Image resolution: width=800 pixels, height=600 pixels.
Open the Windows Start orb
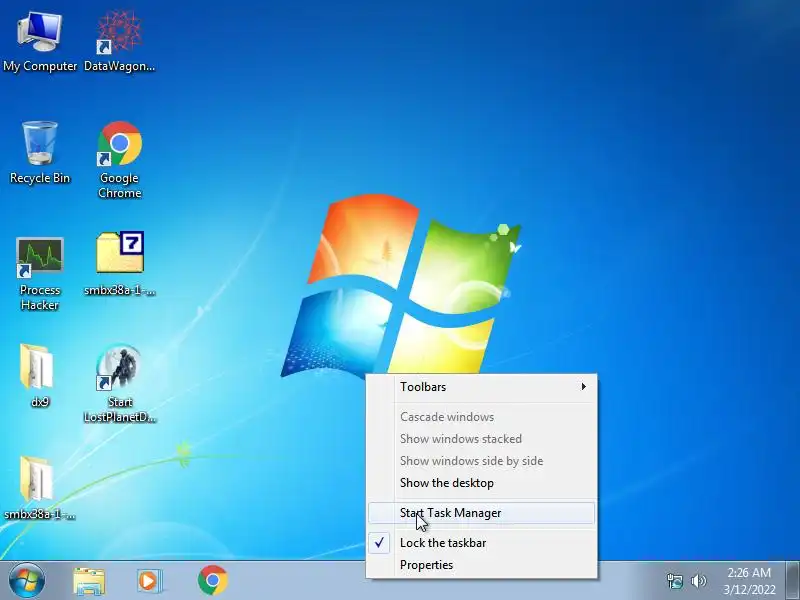tap(26, 581)
